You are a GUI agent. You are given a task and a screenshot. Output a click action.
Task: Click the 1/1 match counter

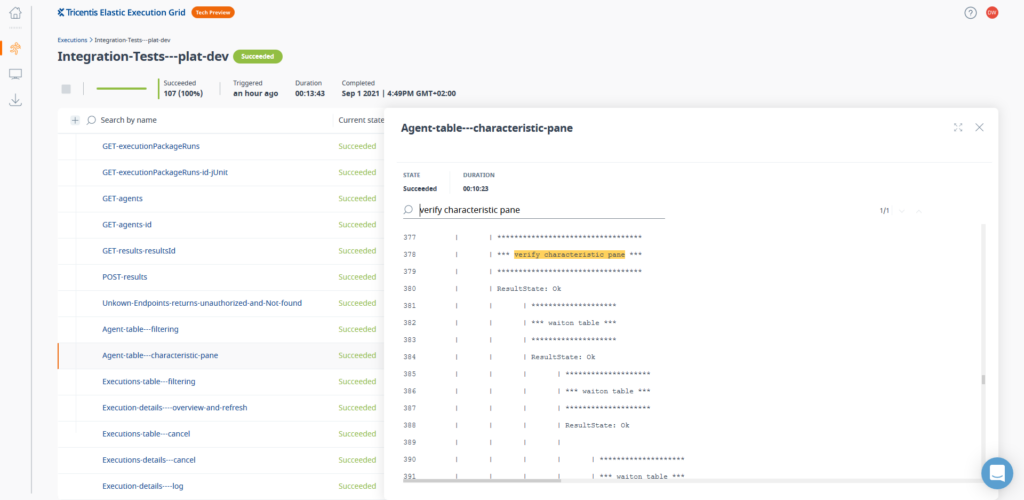884,211
